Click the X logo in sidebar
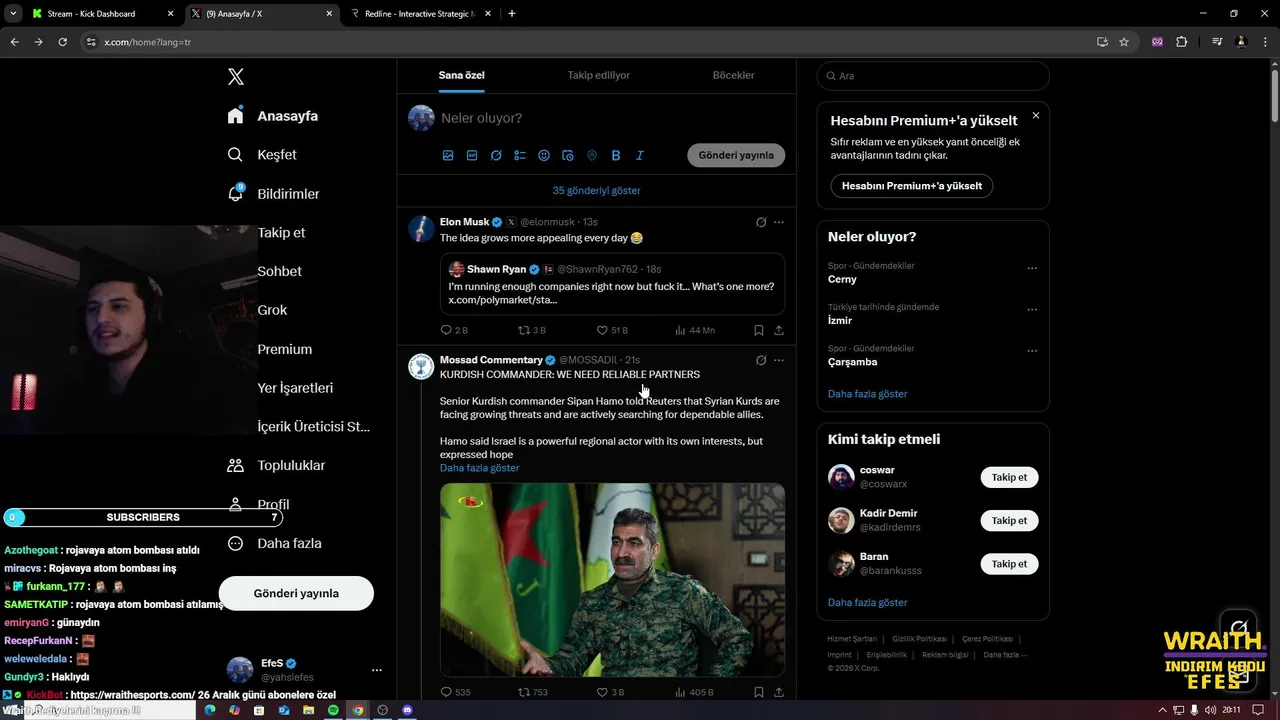 tap(235, 77)
